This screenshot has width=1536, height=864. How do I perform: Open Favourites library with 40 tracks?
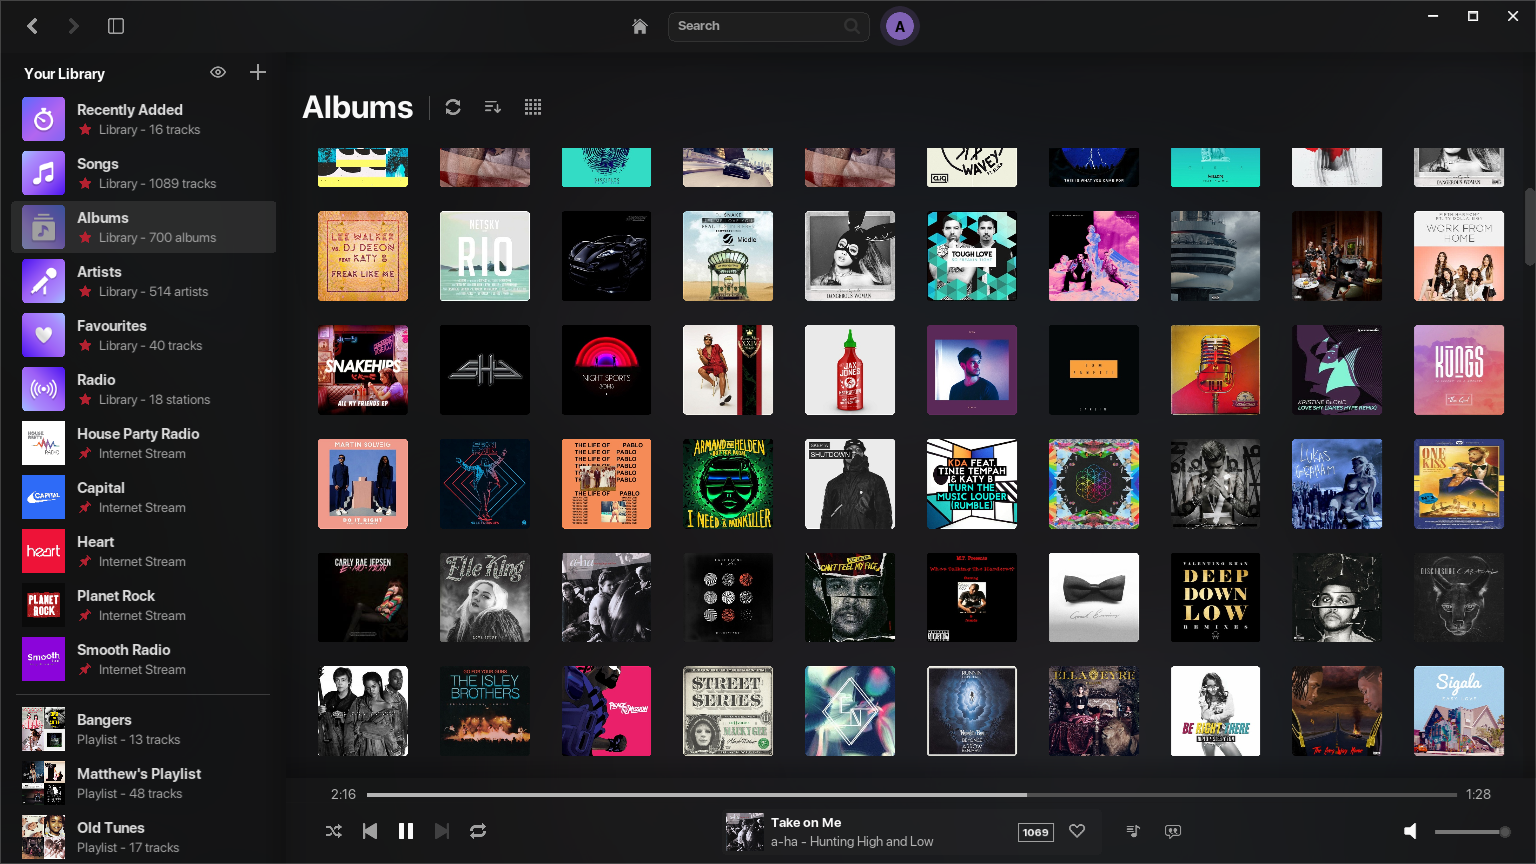(x=144, y=335)
